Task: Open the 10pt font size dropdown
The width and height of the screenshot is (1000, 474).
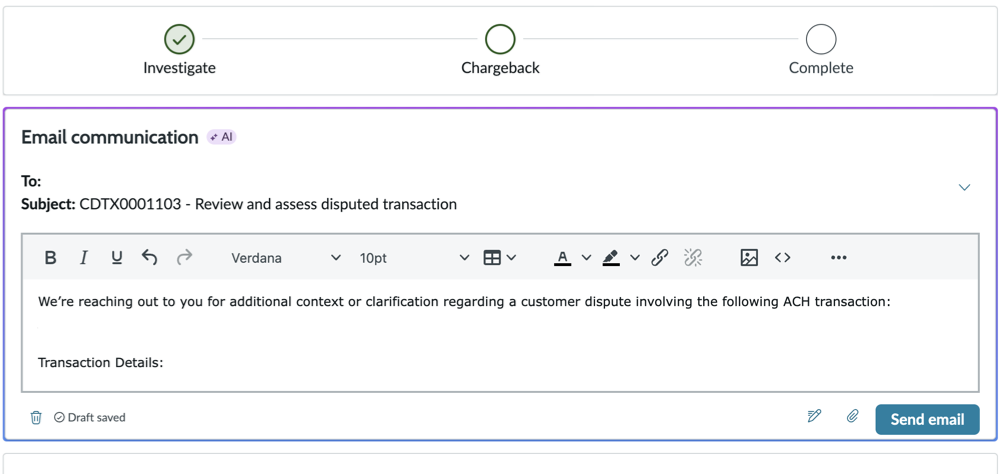Action: click(x=415, y=258)
